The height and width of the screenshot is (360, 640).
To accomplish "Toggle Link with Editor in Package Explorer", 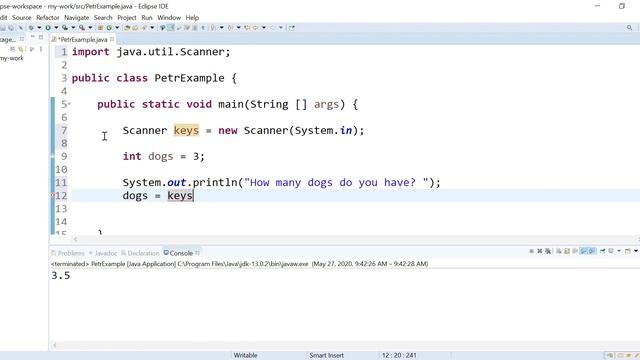I will [x=21, y=49].
